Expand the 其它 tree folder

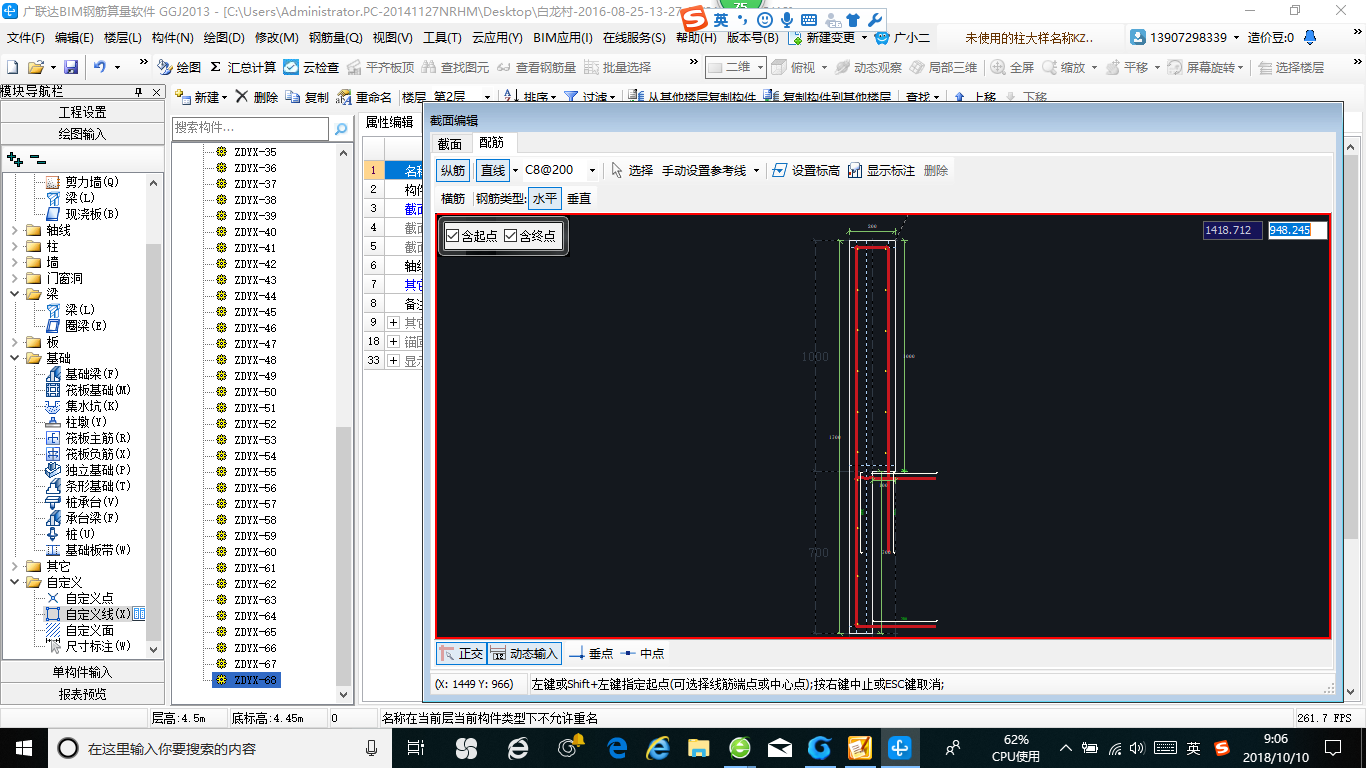pos(16,566)
